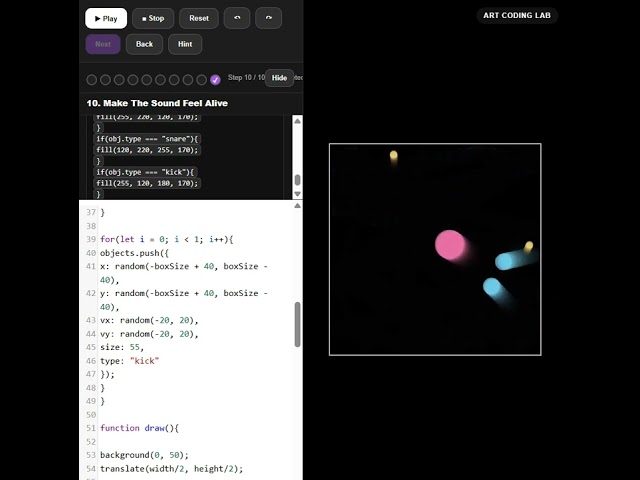The image size is (640, 480).
Task: Click the checked tenth step circle
Action: coord(216,80)
